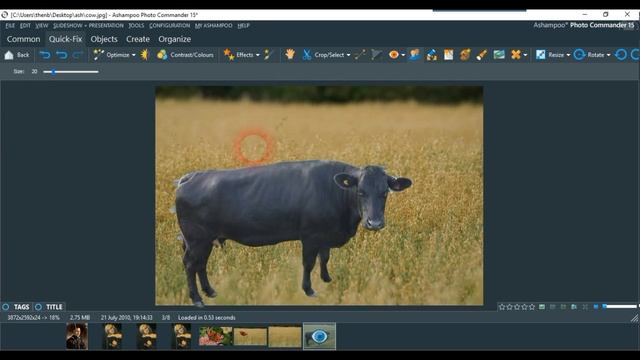Open the red-eye tool dropdown arrow
640x360 pixels.
[x=403, y=55]
